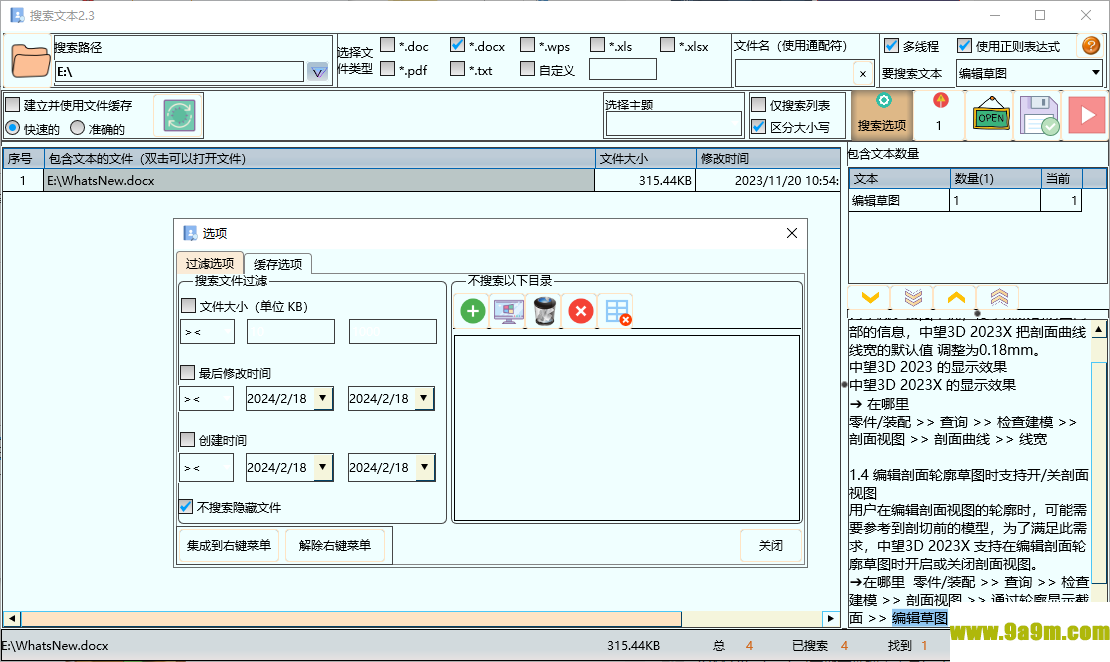Expand the search path history dropdown

click(317, 72)
